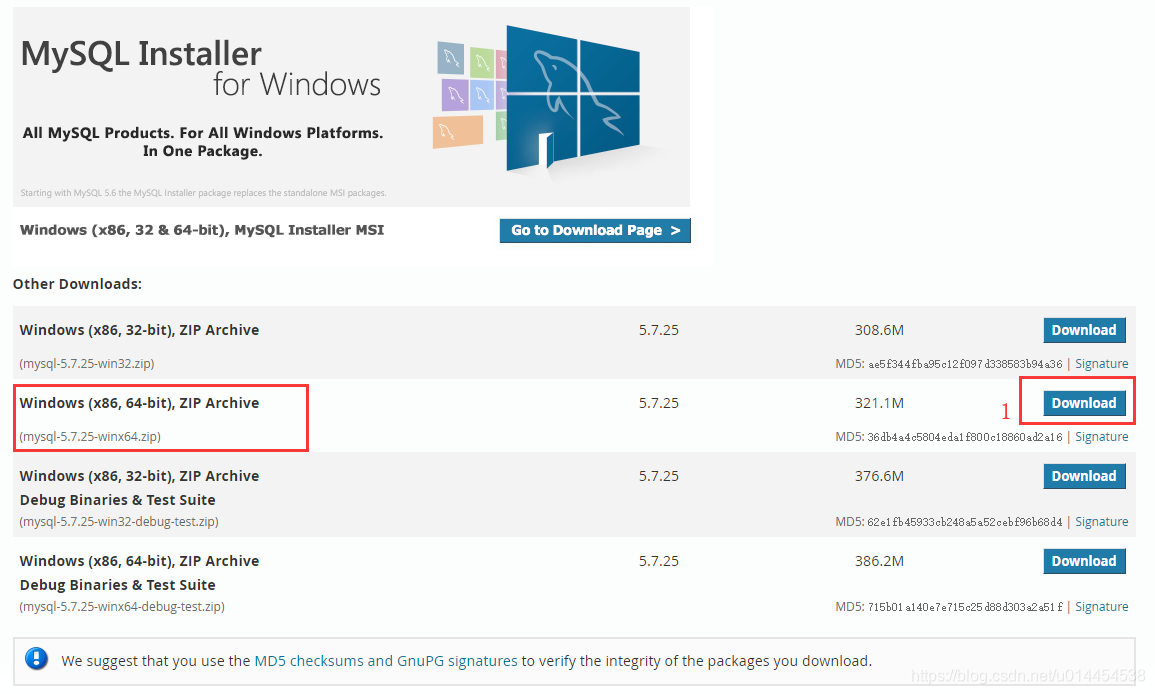Screen dimensions: 1155x694
Task: Open Signature link for mysql-5.7.25-winx64.zip
Action: click(1101, 437)
